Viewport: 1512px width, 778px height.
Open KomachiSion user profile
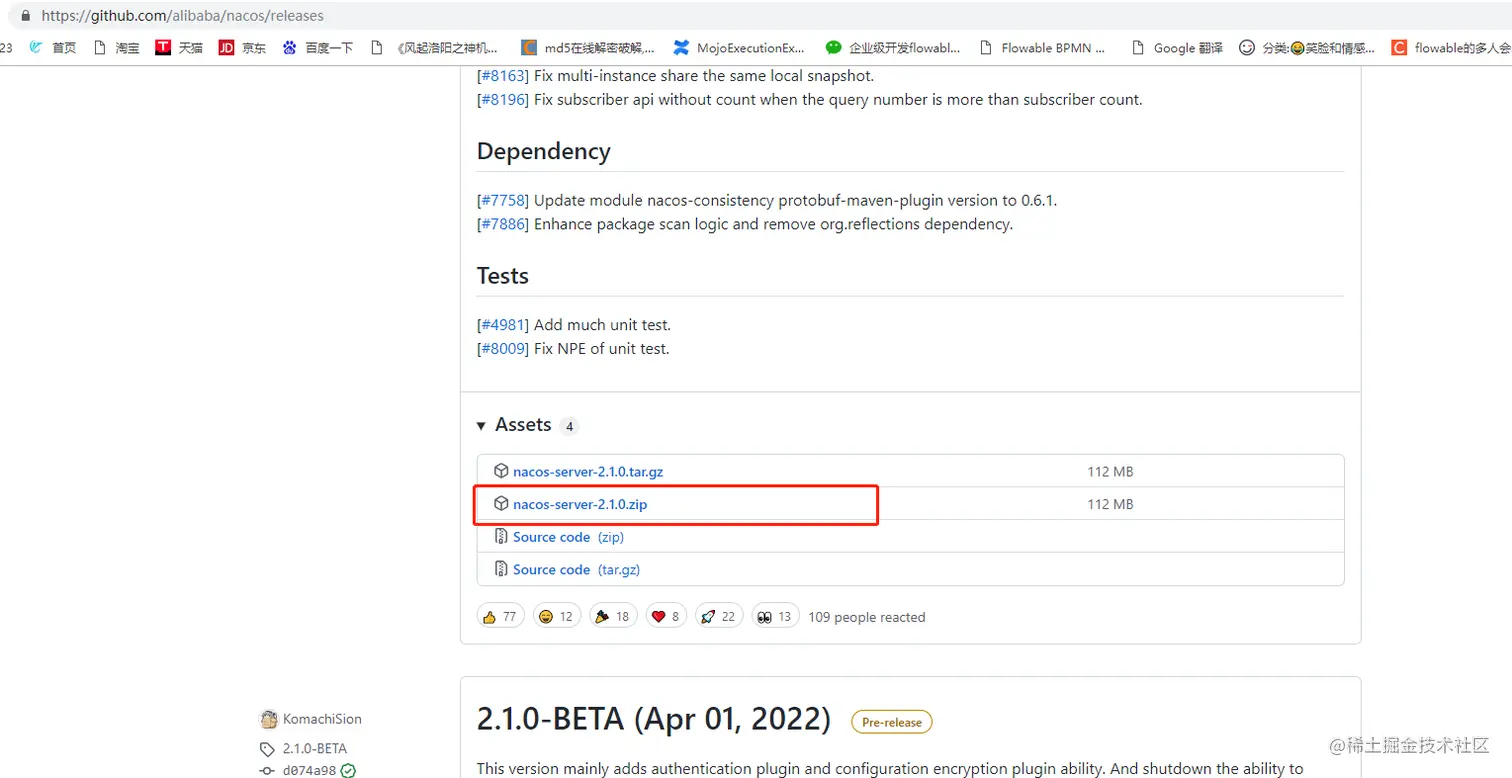pos(321,719)
